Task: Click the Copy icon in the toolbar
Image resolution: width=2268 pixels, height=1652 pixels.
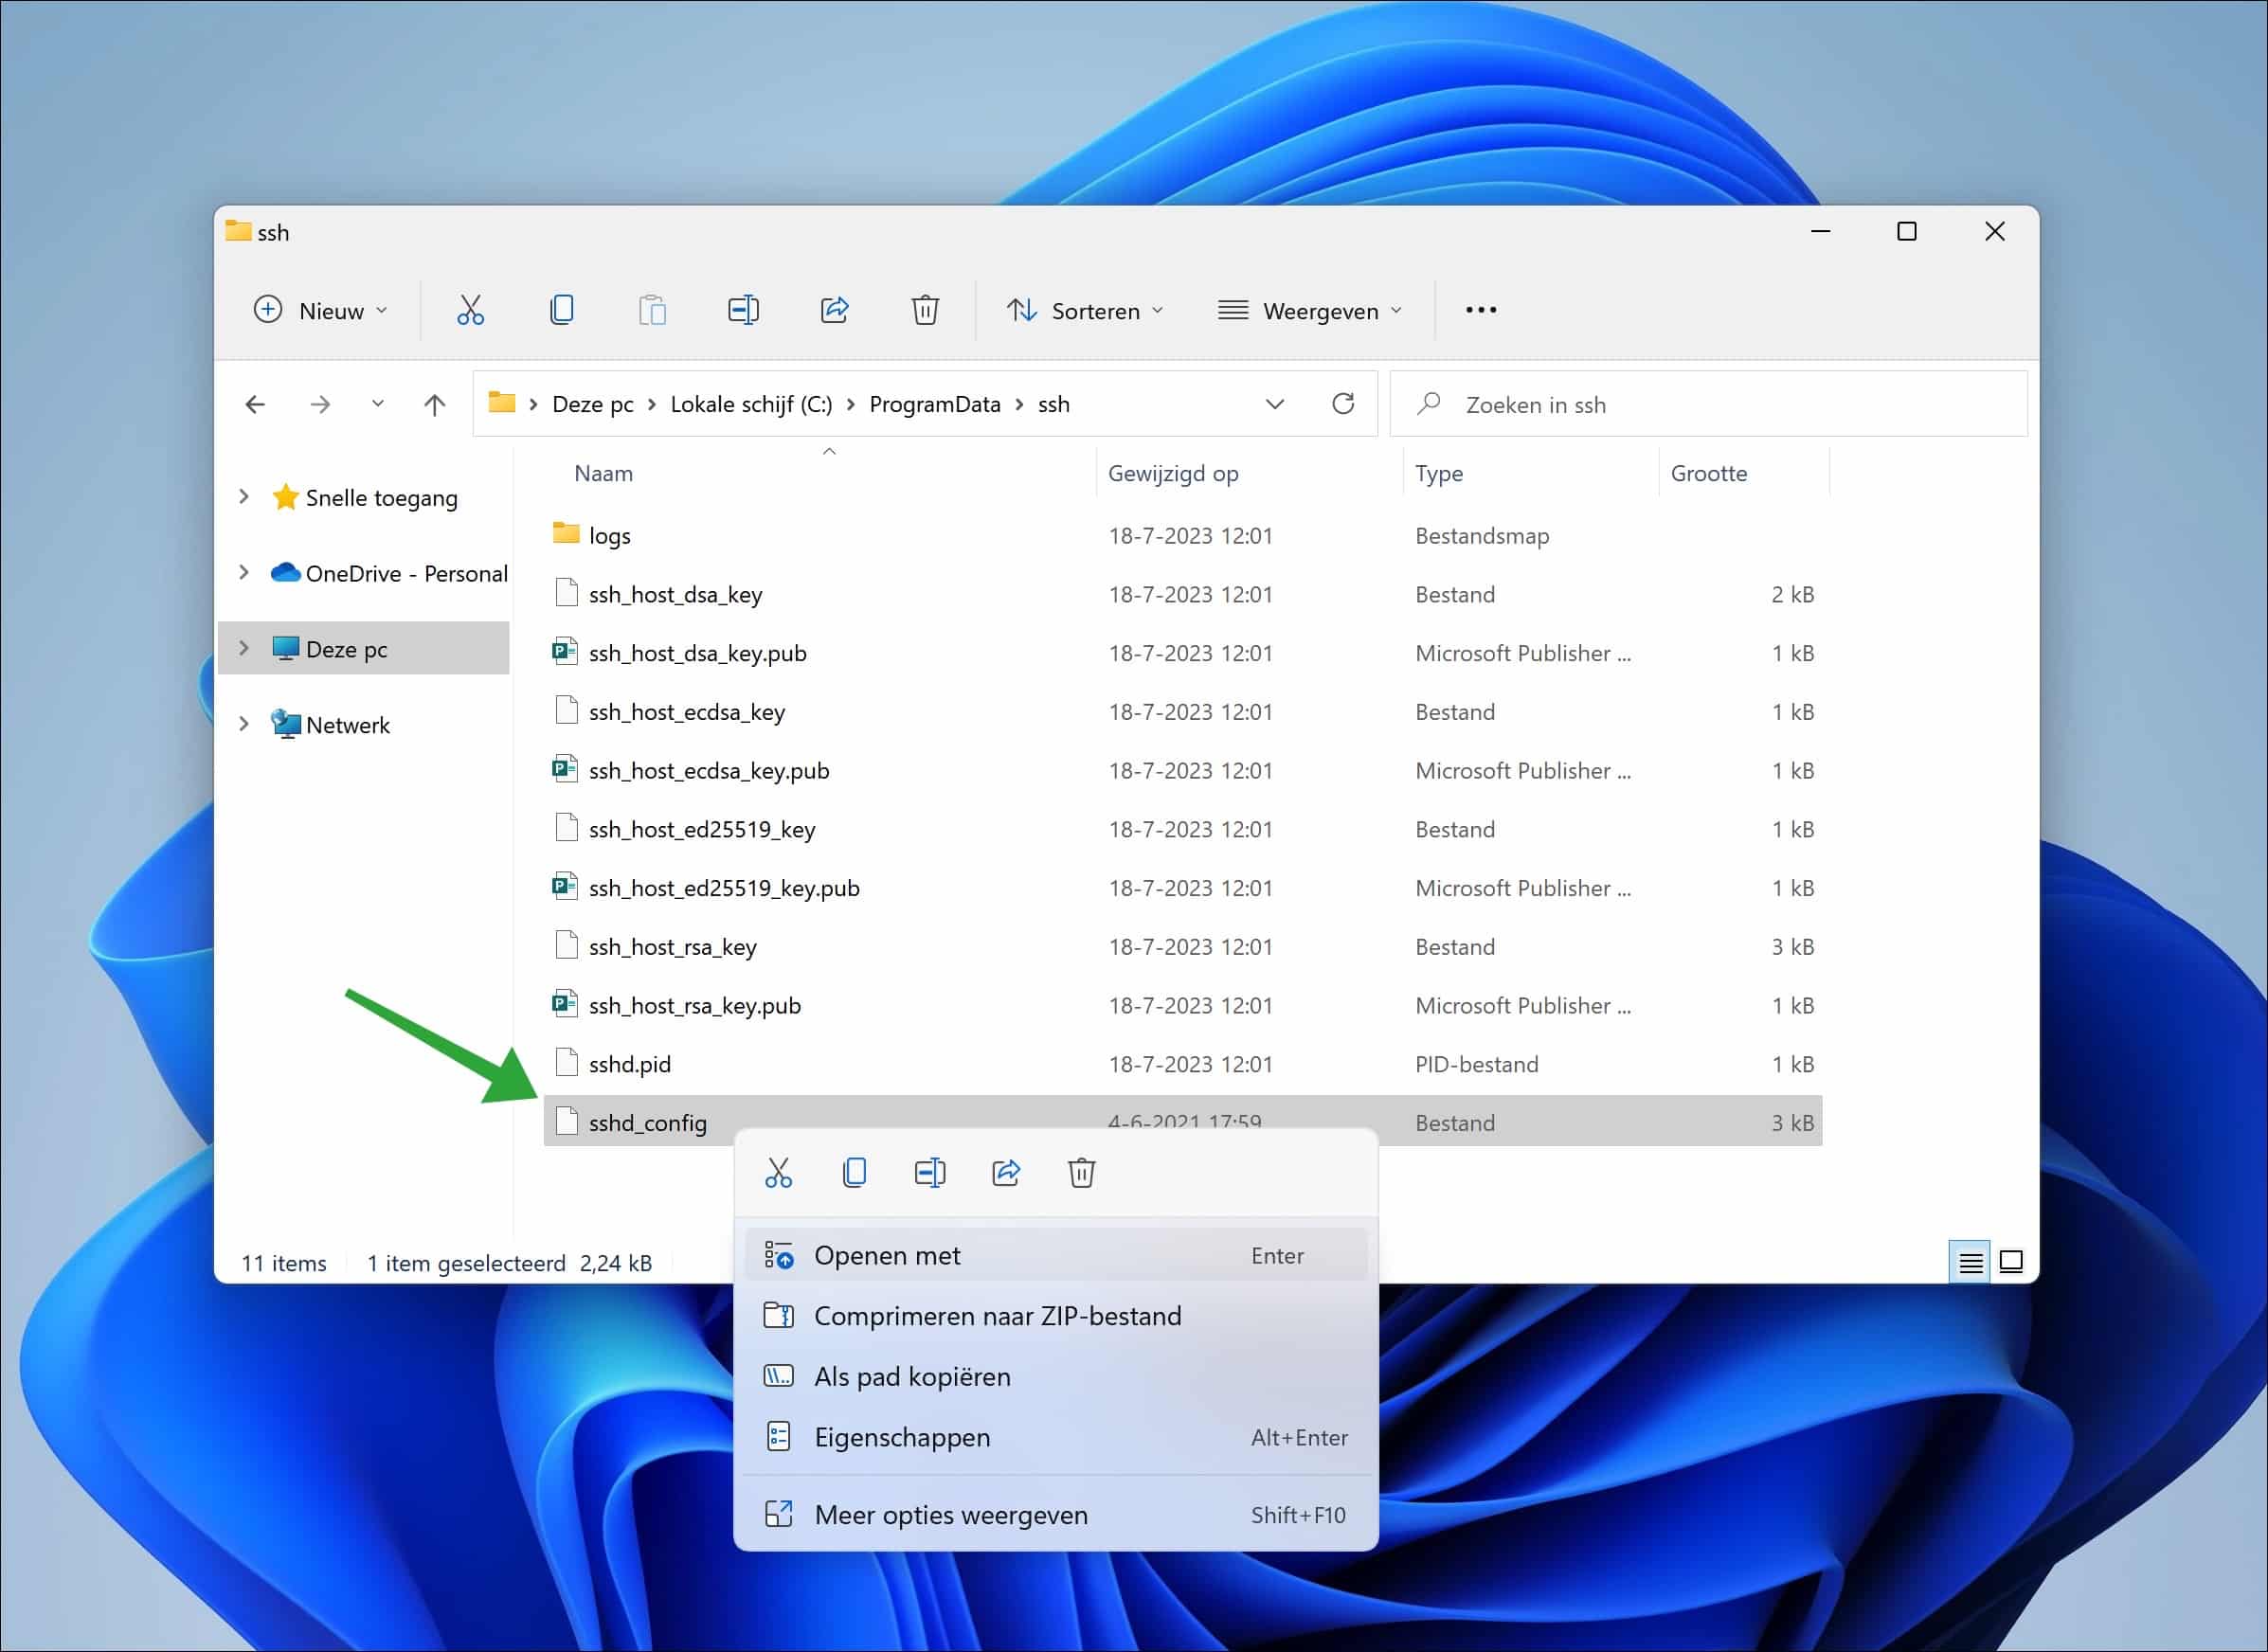Action: coord(562,310)
